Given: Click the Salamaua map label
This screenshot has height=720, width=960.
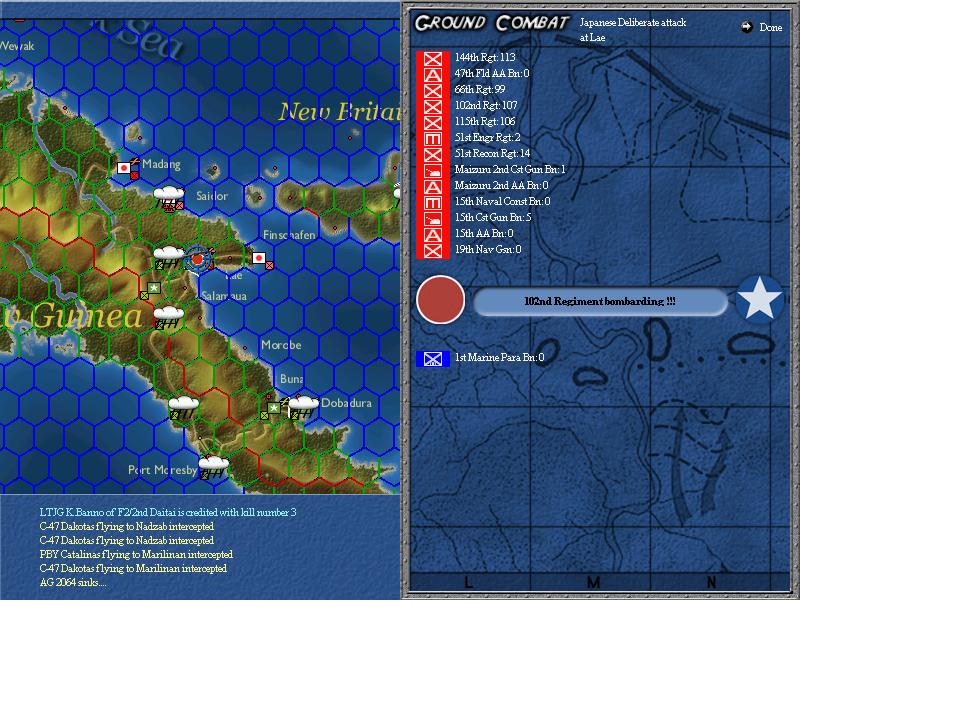Looking at the screenshot, I should (x=224, y=296).
